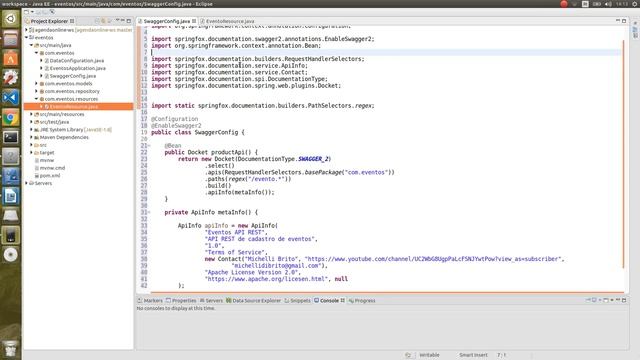Open the volume indicator in top panel
The height and width of the screenshot is (360, 640).
point(608,4)
